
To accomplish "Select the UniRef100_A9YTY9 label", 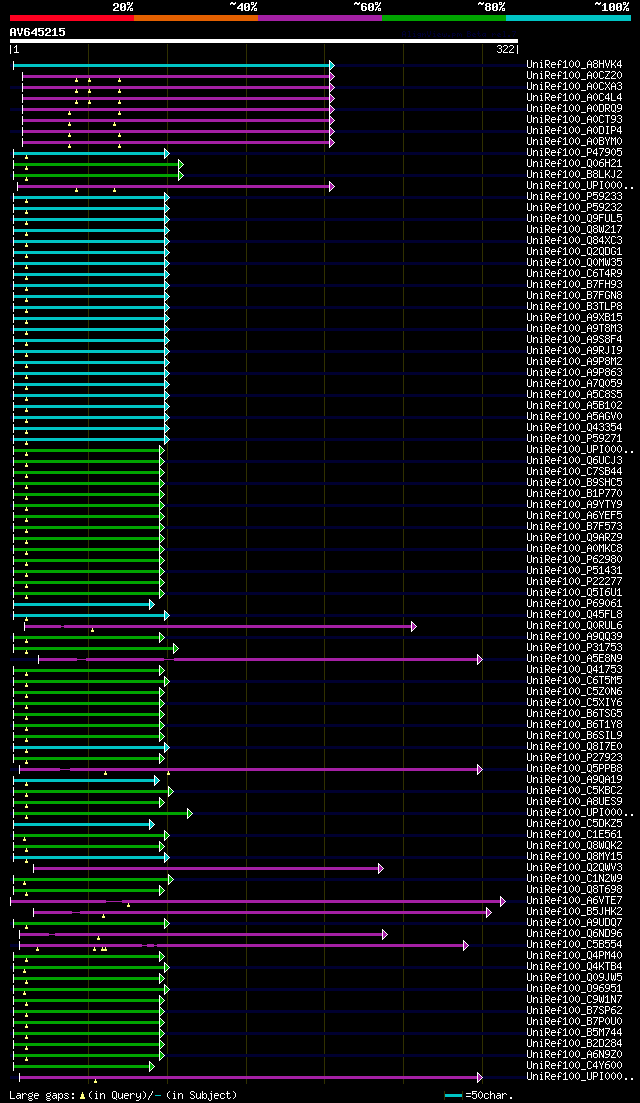I will [x=574, y=504].
